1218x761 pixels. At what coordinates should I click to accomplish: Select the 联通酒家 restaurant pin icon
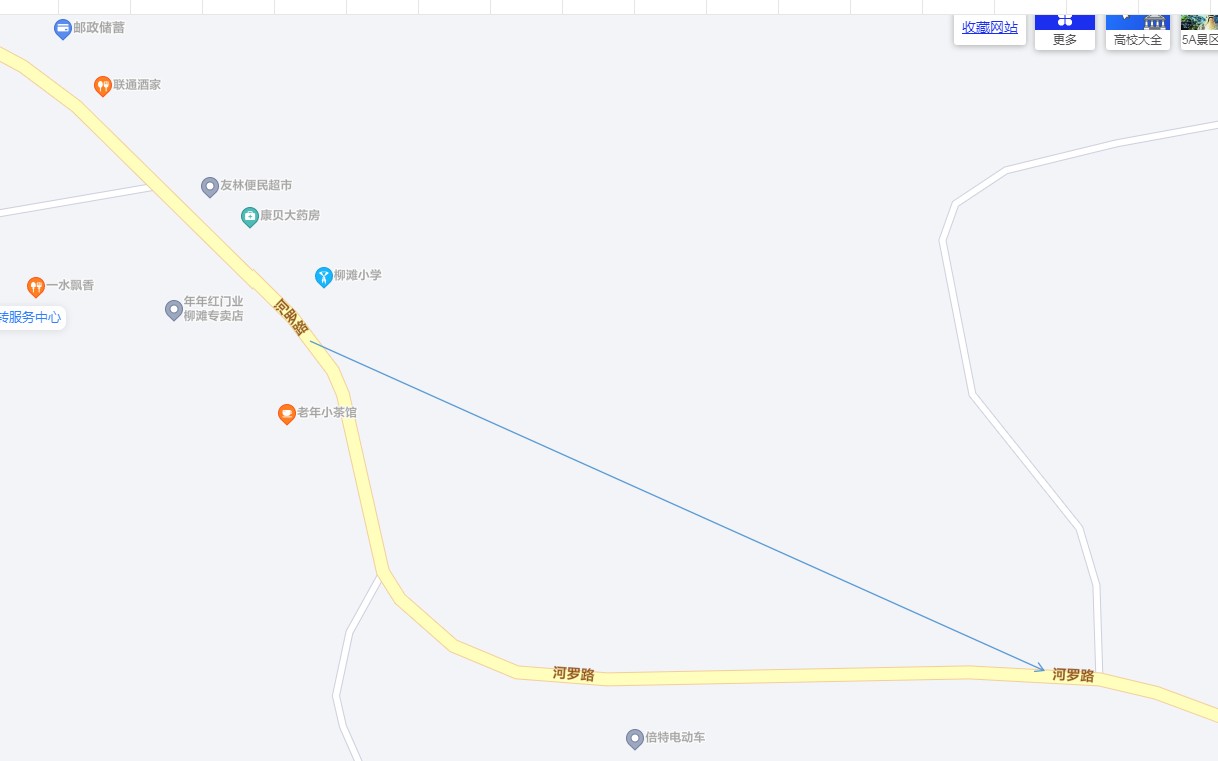102,86
